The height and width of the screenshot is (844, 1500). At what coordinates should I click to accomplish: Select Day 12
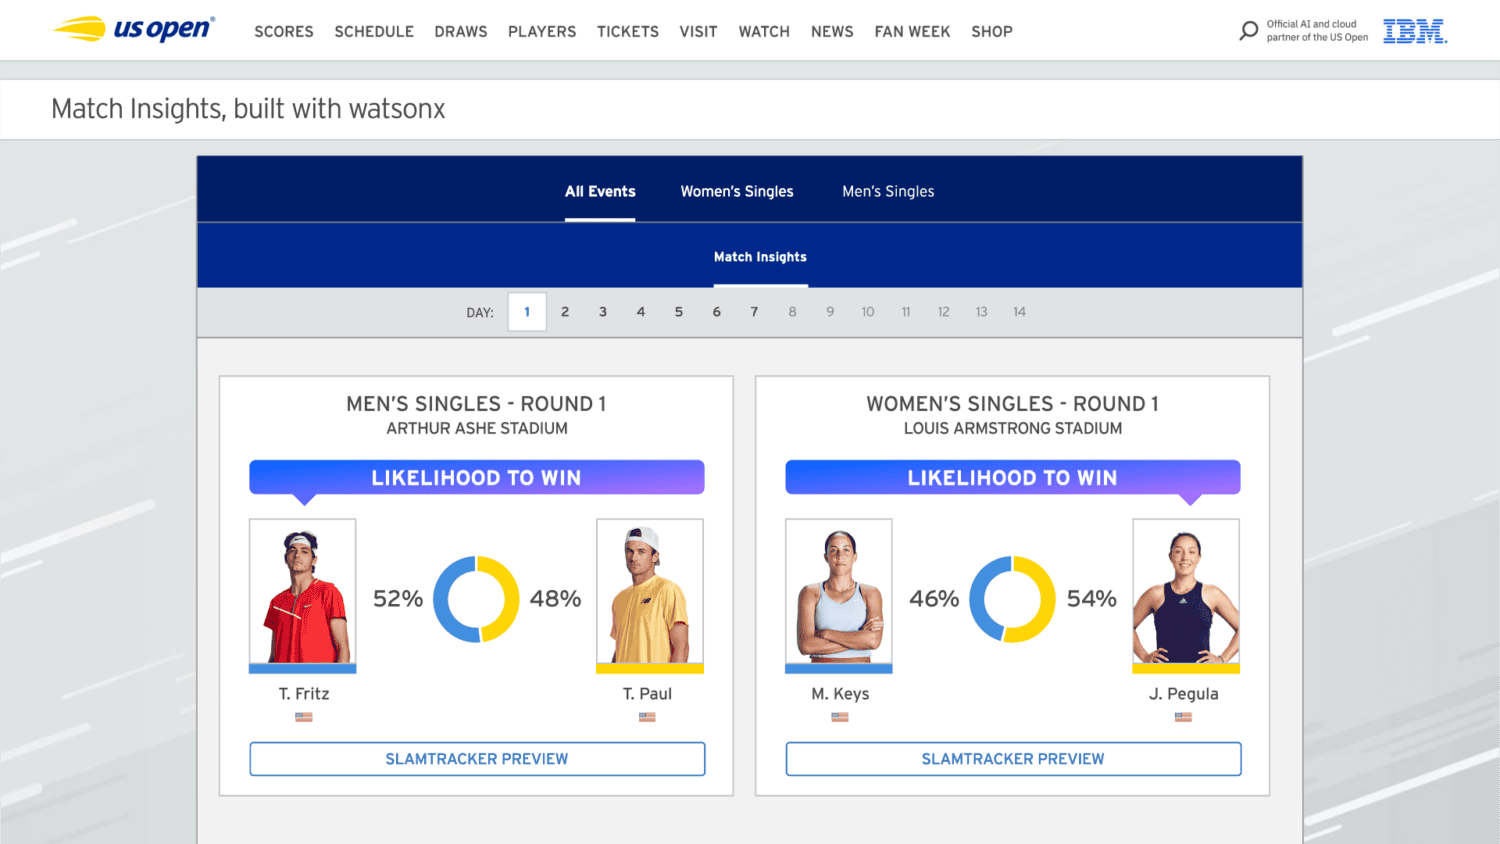point(944,312)
